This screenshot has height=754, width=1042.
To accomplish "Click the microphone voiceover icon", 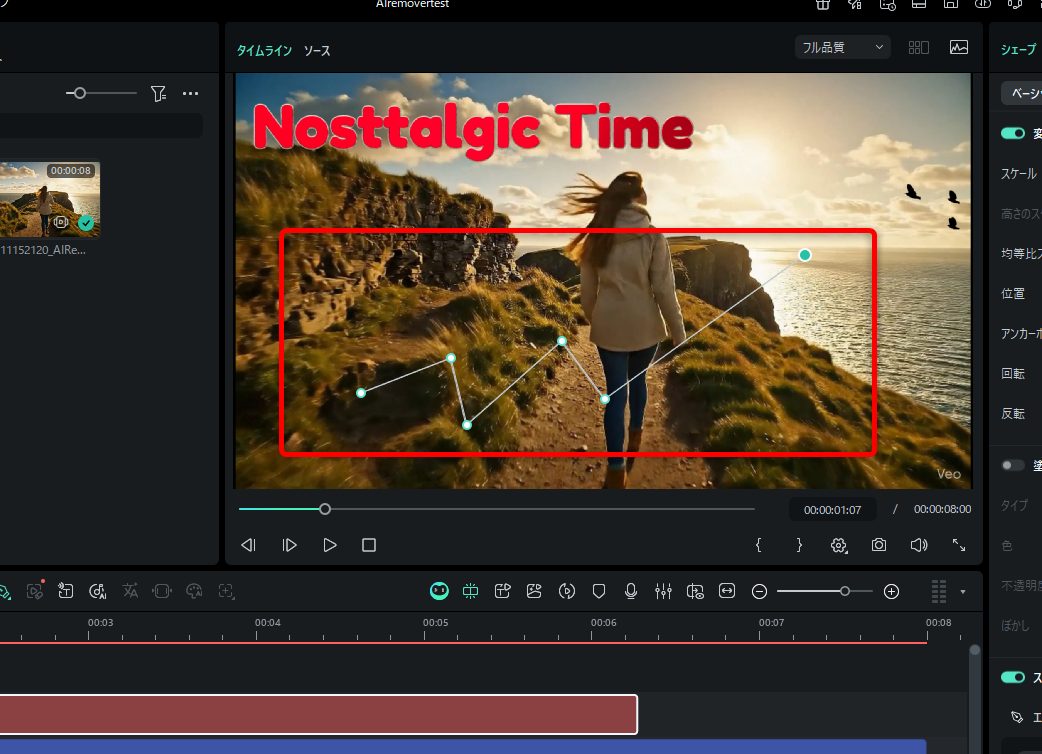I will click(631, 591).
